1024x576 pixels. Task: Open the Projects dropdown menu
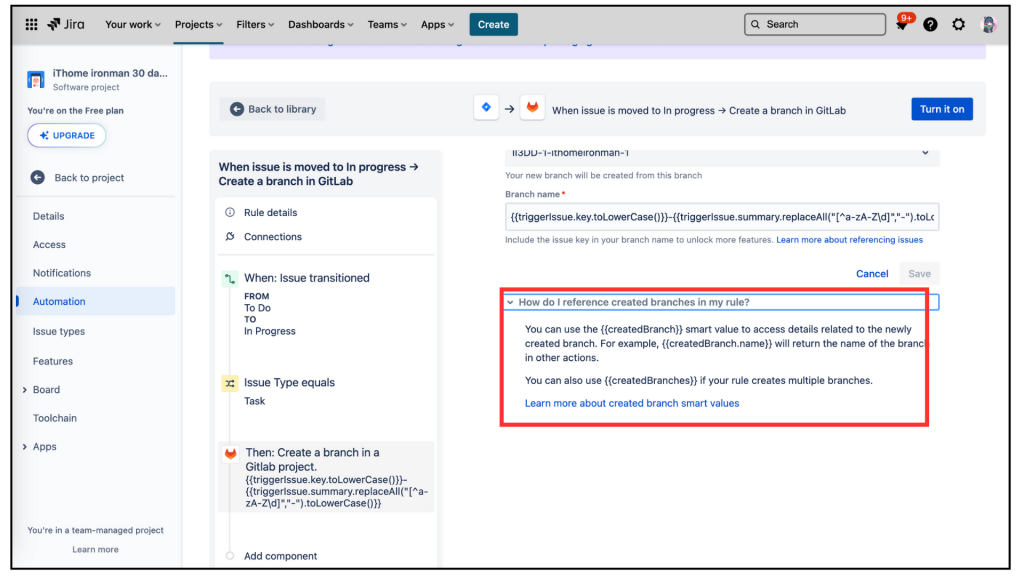pyautogui.click(x=199, y=24)
